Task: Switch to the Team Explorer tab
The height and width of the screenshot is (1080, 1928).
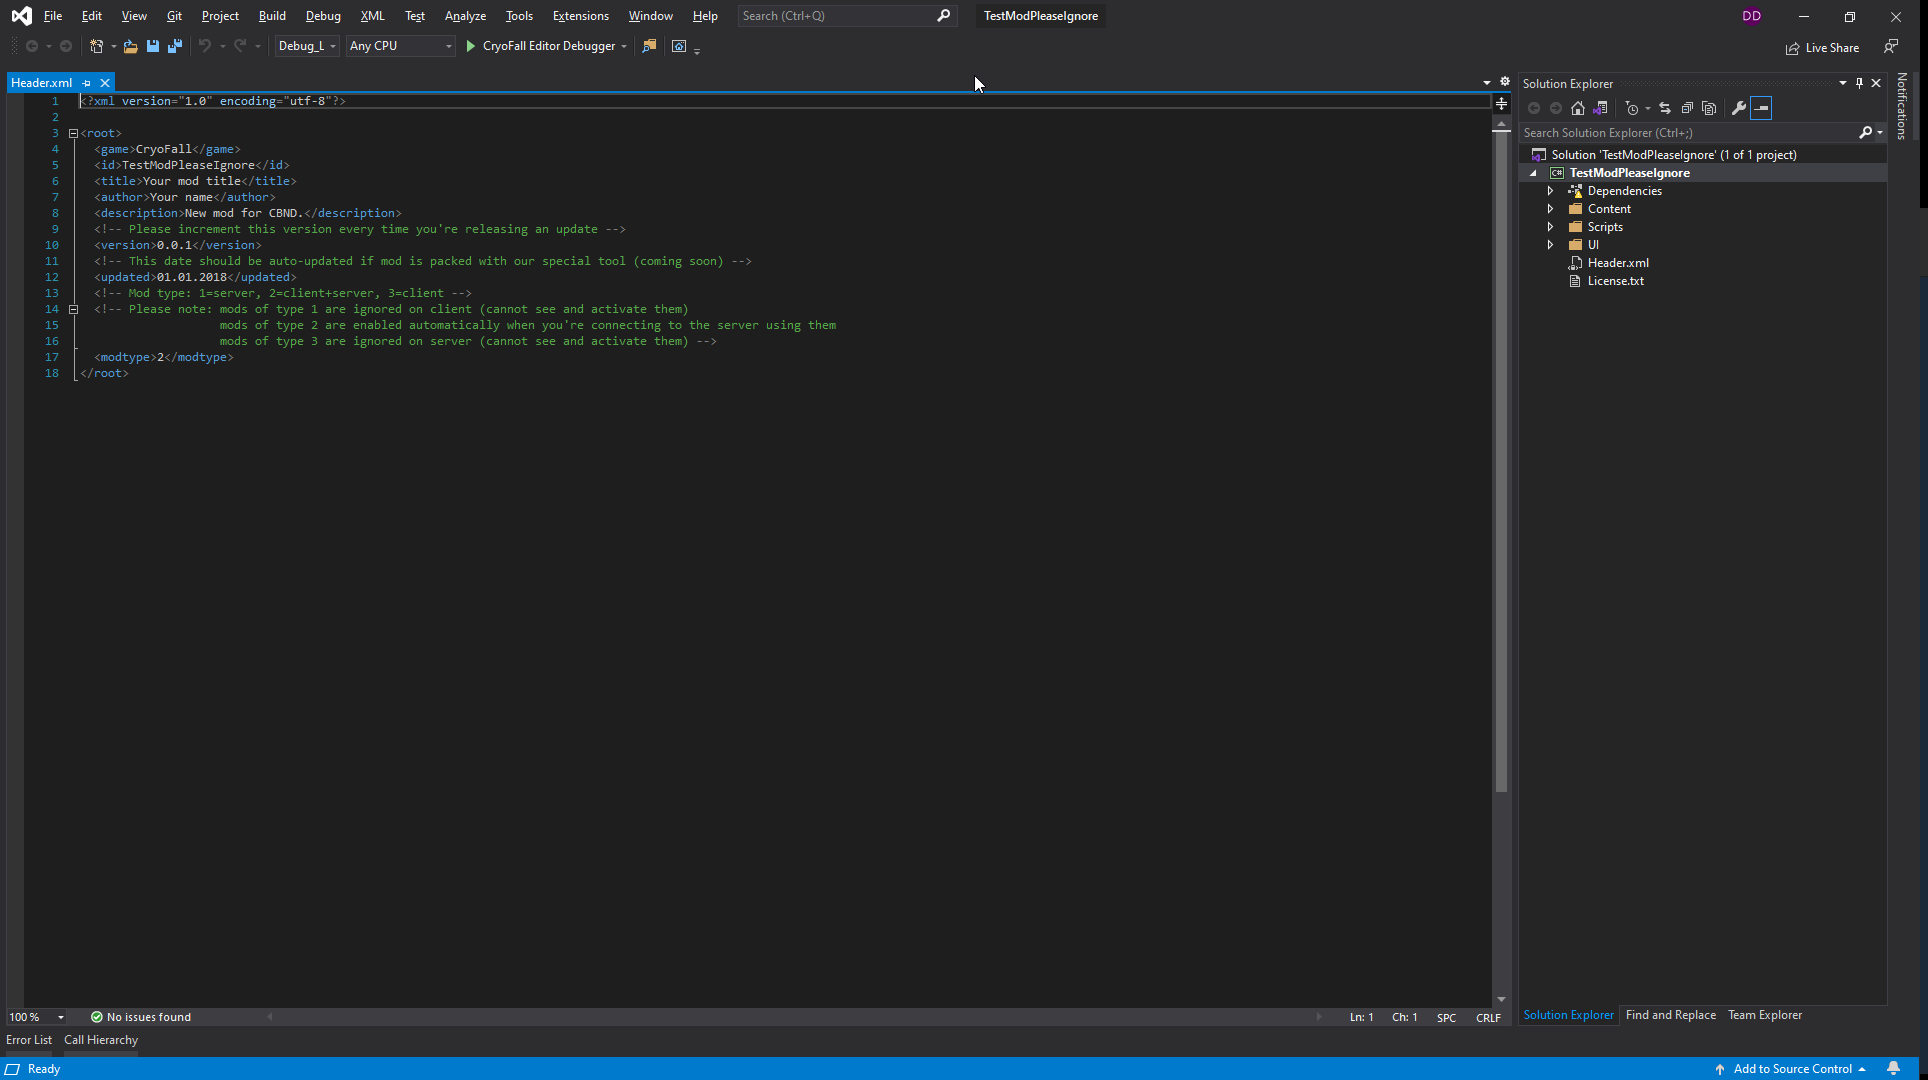Action: pos(1765,1015)
